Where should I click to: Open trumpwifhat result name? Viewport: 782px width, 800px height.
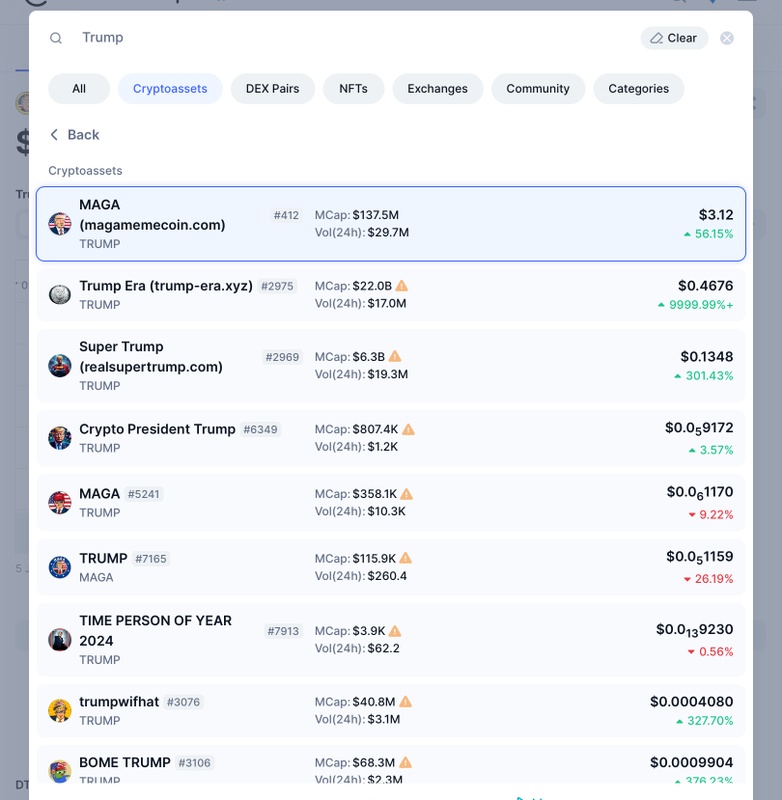(119, 702)
